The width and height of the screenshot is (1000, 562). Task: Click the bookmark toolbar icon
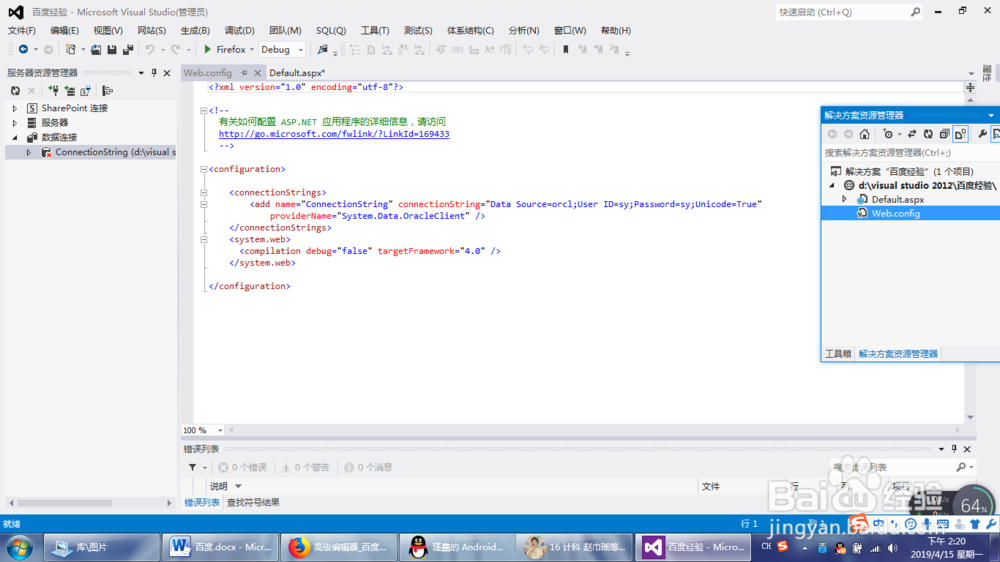[565, 49]
